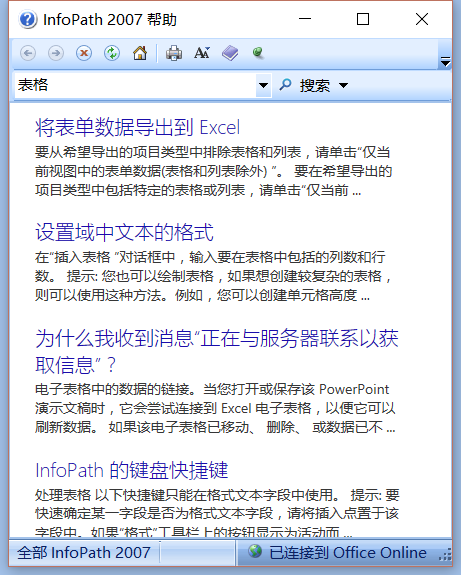The width and height of the screenshot is (461, 575).
Task: Click the description starting with 要从希望导出的项目类型
Action: (x=214, y=171)
